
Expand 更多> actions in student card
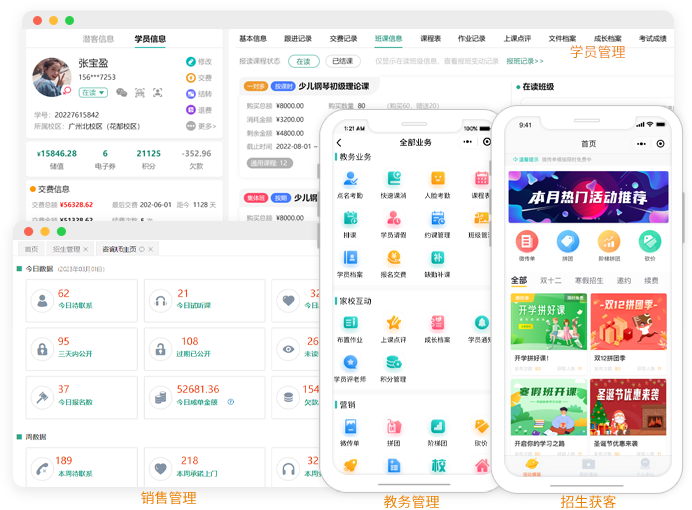(201, 126)
